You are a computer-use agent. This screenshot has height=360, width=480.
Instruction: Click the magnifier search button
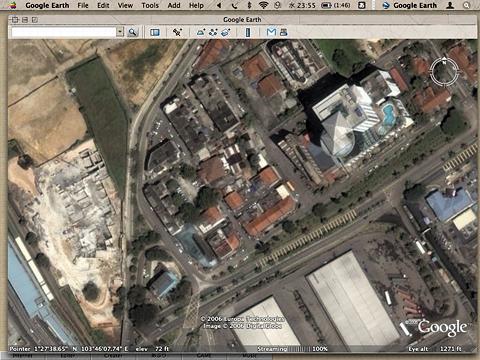133,32
